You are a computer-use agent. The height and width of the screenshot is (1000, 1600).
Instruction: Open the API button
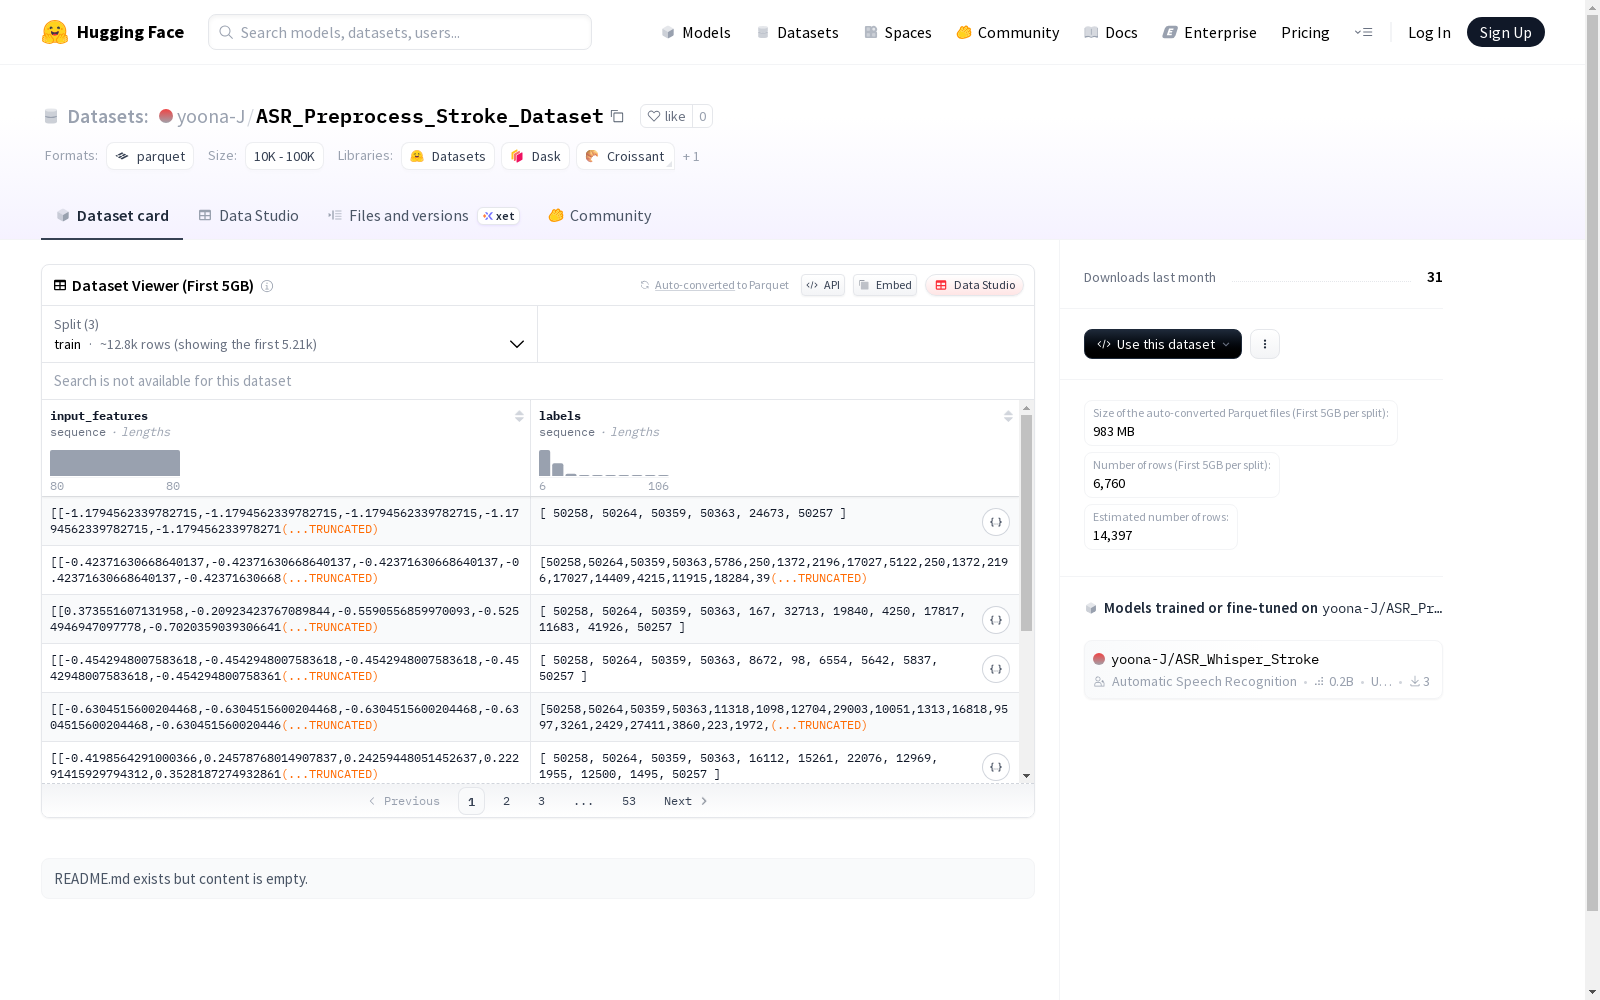[823, 285]
